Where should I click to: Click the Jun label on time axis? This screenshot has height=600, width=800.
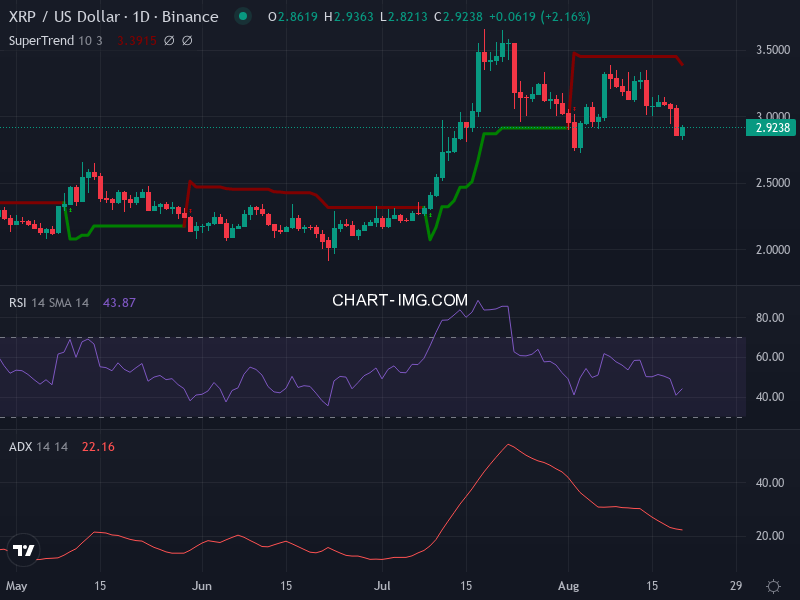pyautogui.click(x=202, y=586)
